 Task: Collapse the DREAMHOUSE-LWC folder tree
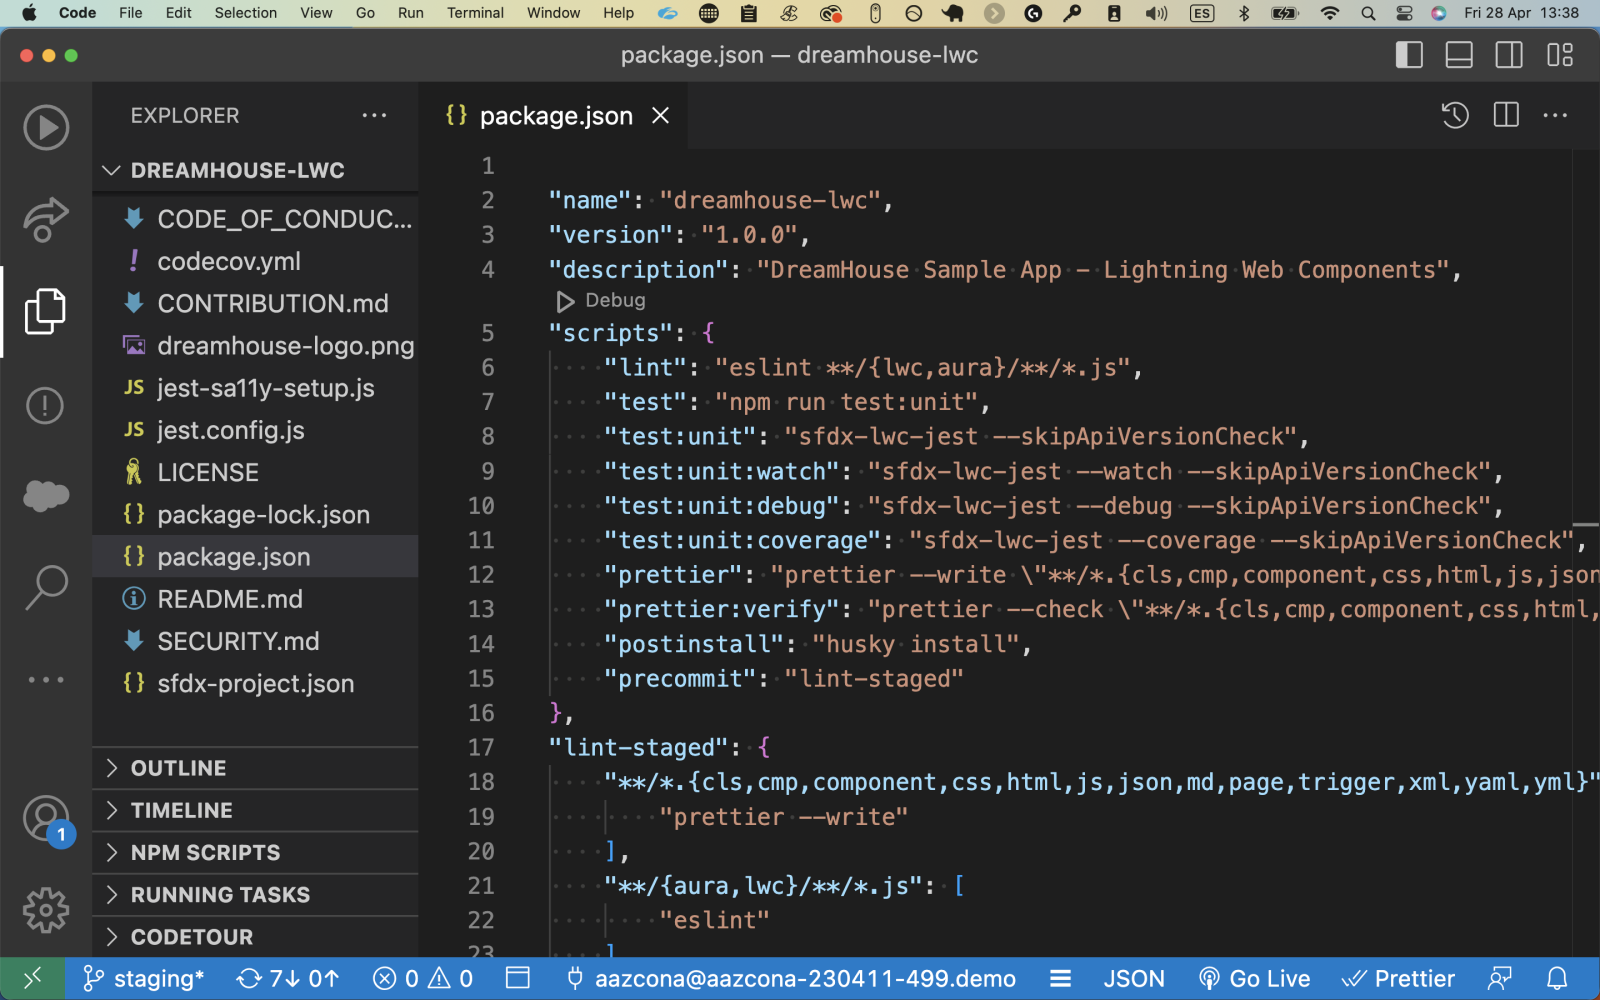click(237, 171)
